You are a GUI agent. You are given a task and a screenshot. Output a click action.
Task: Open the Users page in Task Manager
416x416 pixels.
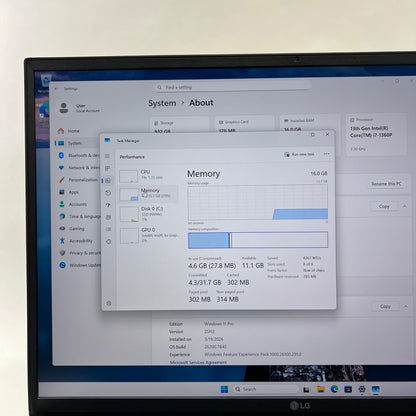108,217
